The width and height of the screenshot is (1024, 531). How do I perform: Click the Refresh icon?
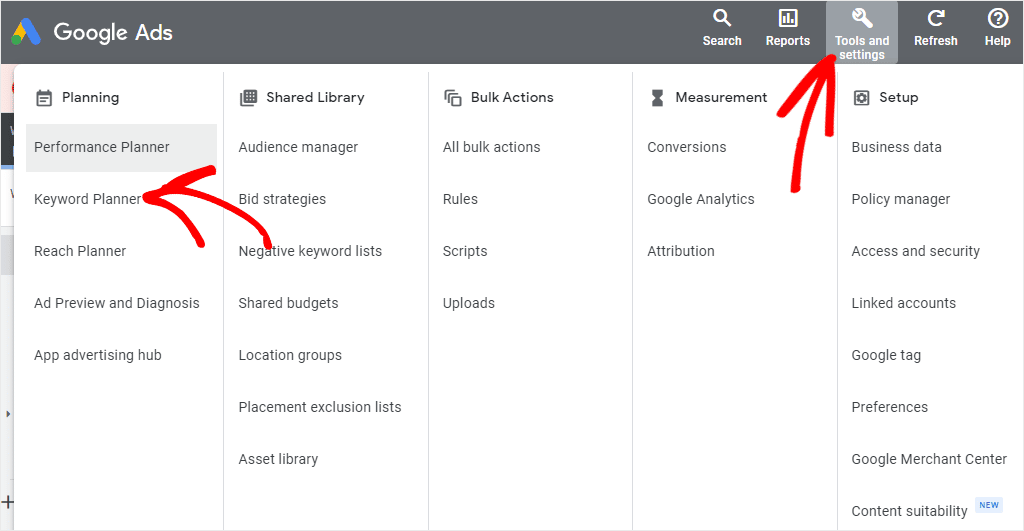(936, 18)
